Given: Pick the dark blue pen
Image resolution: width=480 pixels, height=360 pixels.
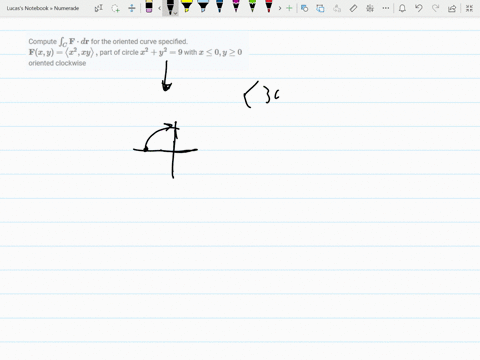Looking at the screenshot, I should coord(219,7).
